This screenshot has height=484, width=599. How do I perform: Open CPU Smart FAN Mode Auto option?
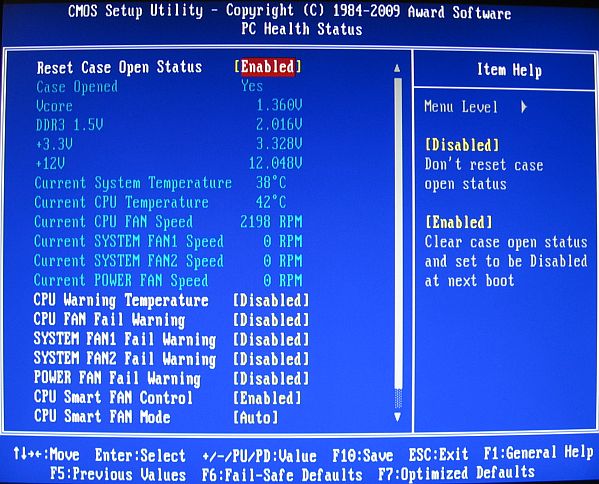(256, 417)
